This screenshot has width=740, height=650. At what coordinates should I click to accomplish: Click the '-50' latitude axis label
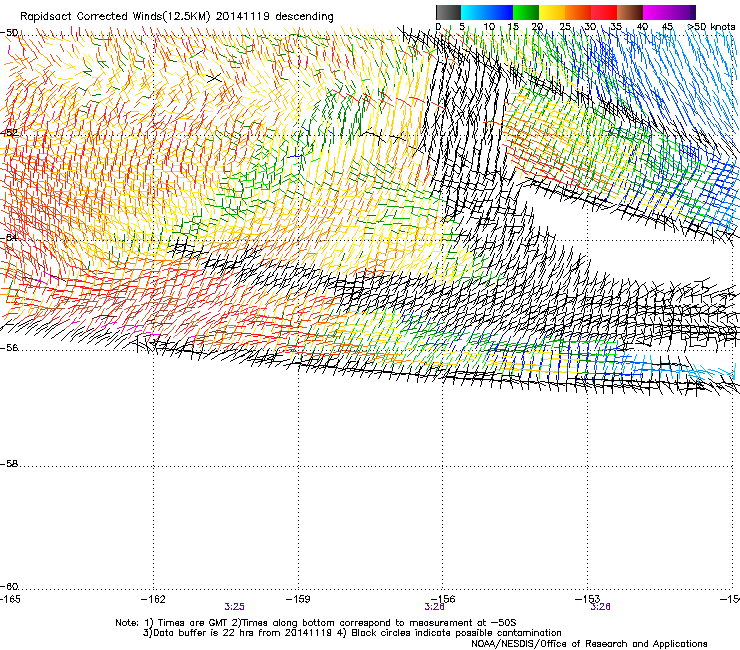pos(9,33)
